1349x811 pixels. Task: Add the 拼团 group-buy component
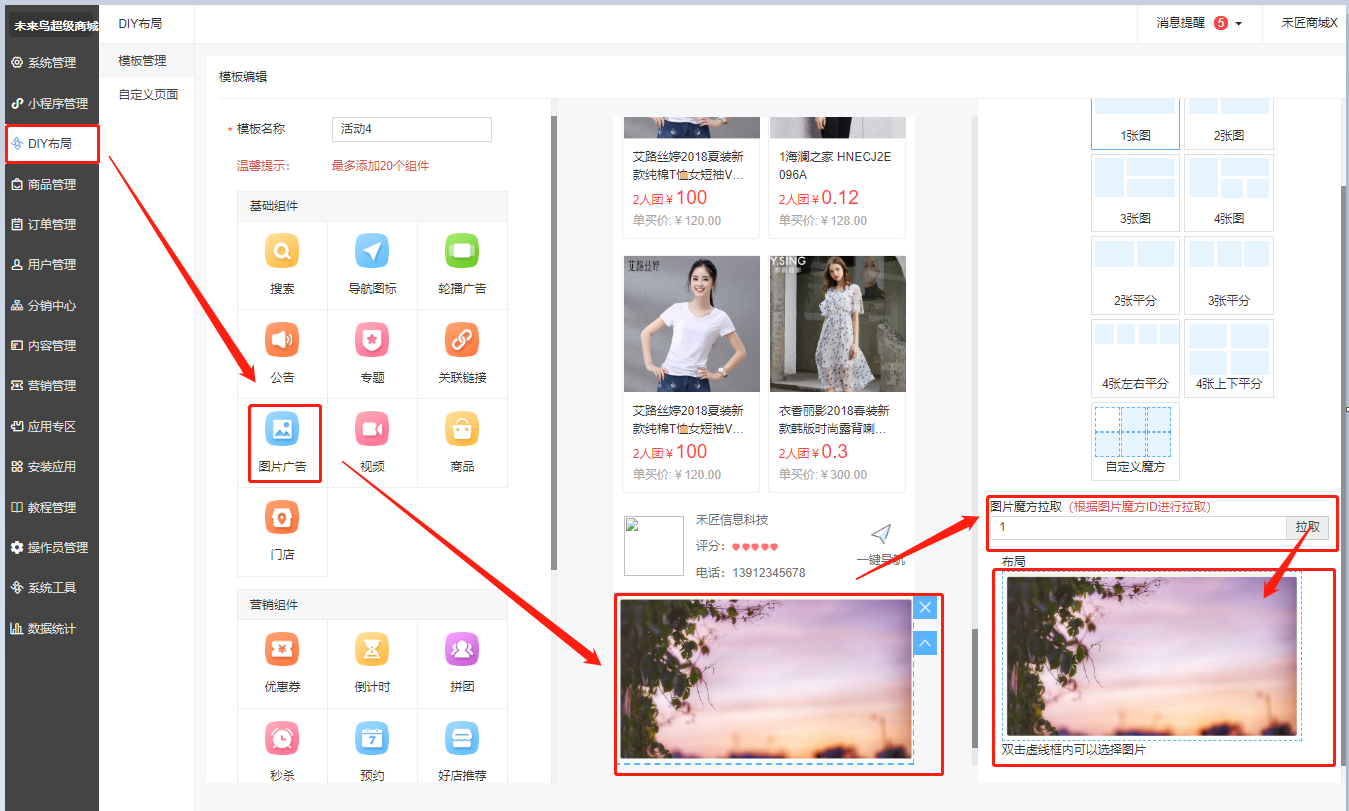[x=462, y=664]
